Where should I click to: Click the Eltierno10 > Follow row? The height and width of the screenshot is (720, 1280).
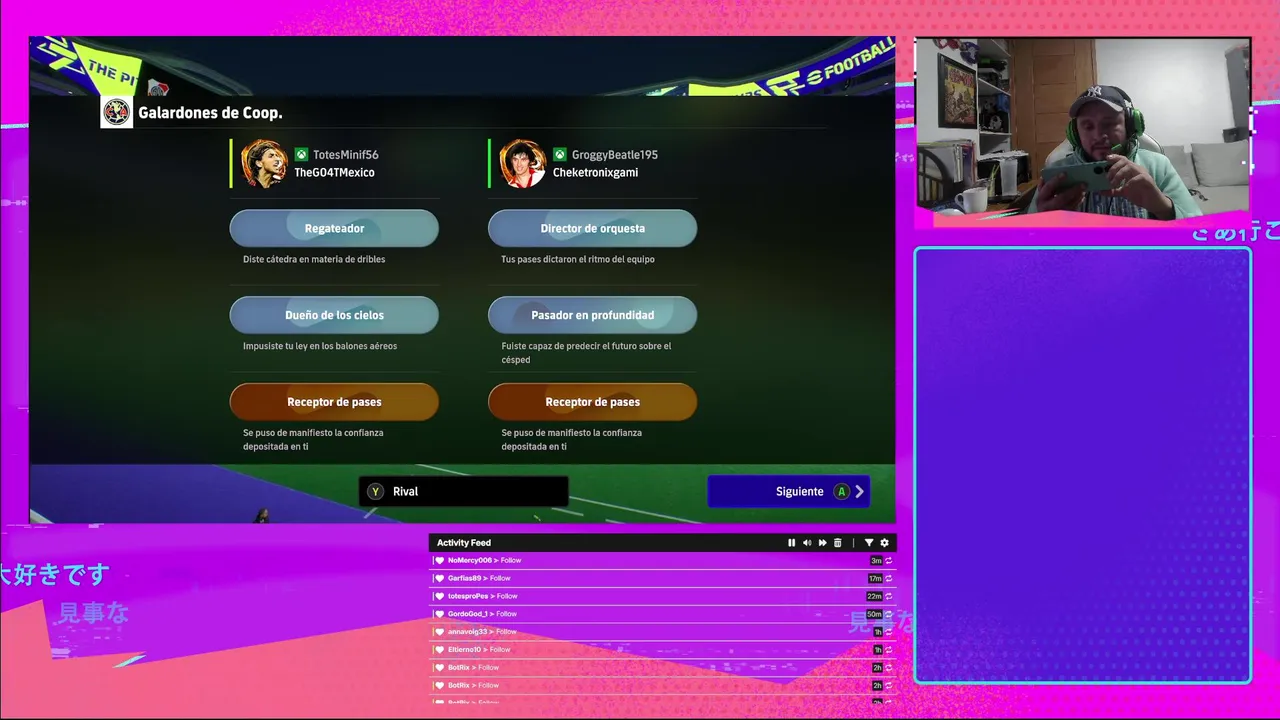pos(662,650)
